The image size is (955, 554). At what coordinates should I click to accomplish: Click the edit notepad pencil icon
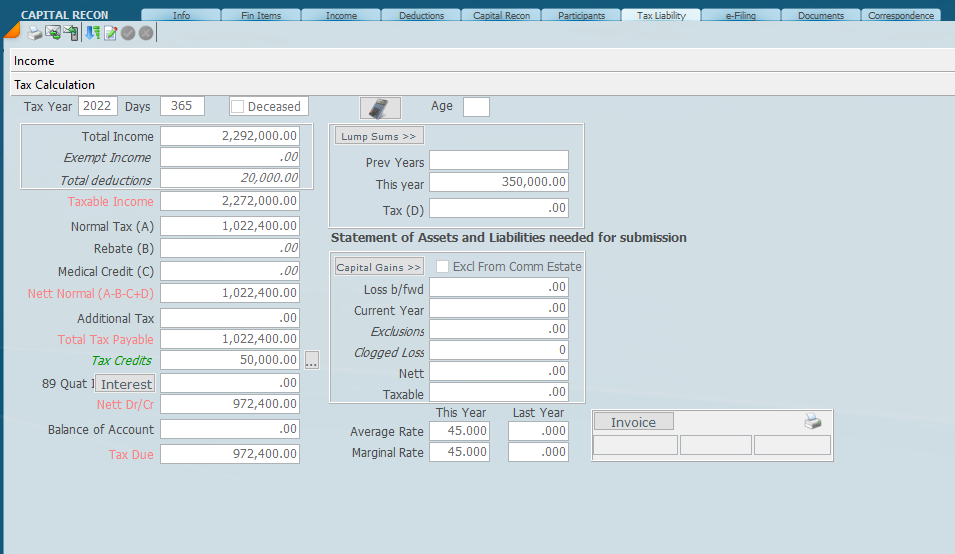coord(110,33)
